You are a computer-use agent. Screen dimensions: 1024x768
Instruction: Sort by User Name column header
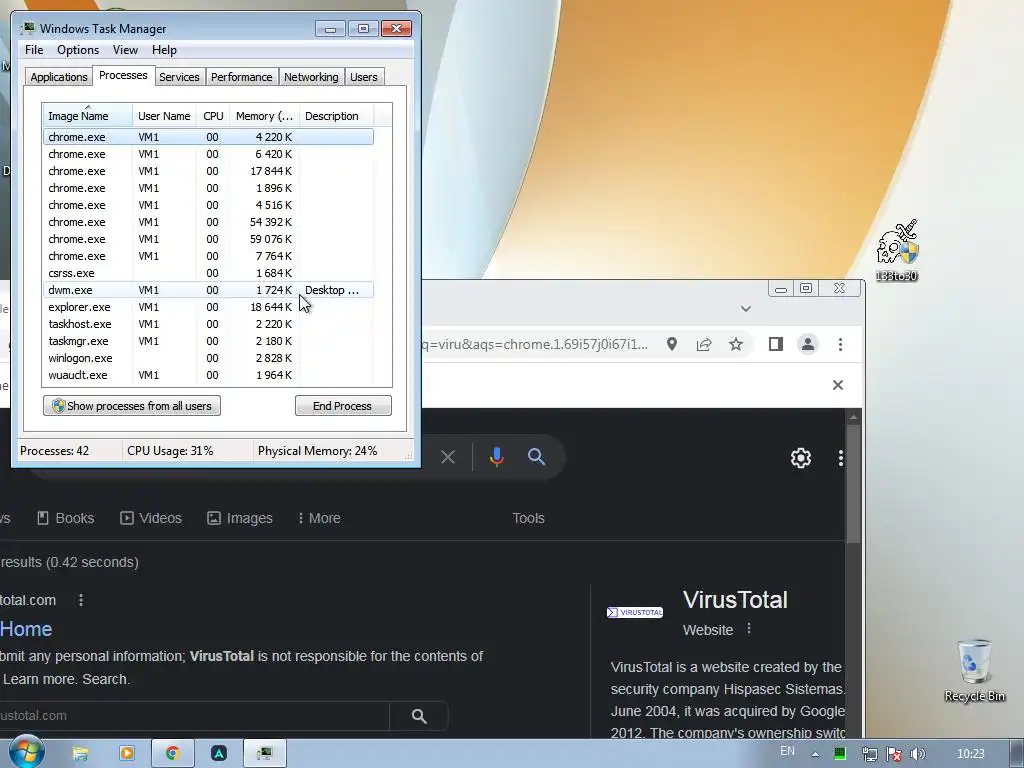164,116
